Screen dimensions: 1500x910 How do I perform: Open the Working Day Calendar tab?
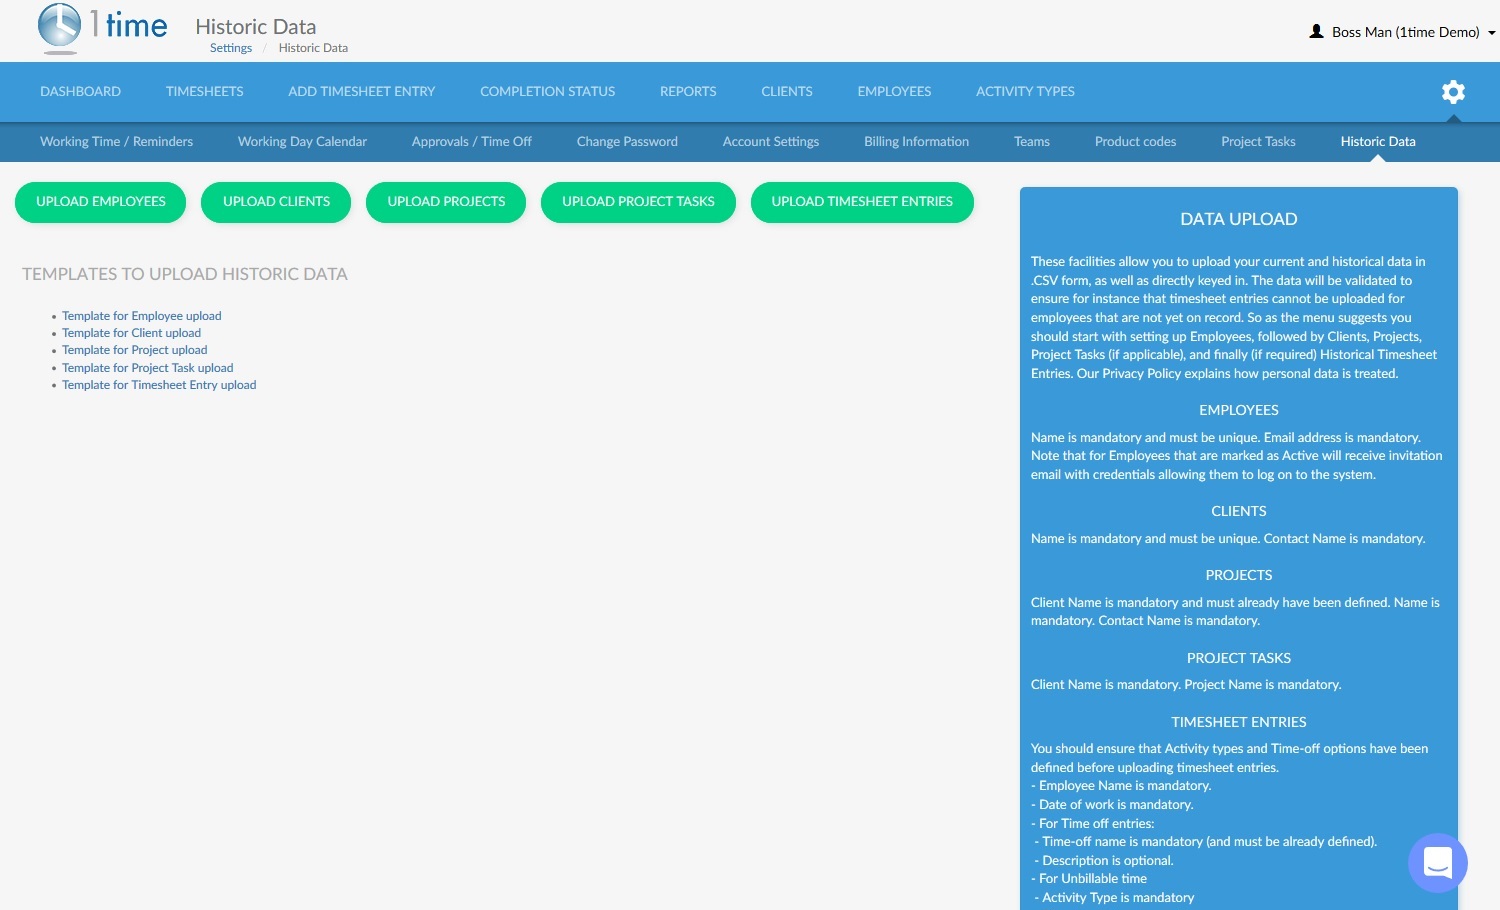tap(302, 142)
